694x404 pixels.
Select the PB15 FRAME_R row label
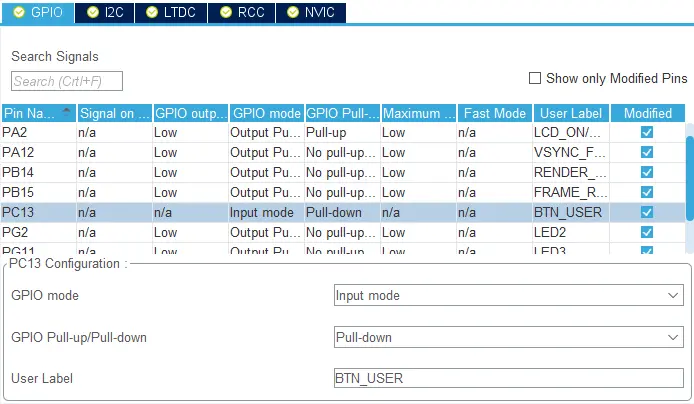tap(570, 192)
